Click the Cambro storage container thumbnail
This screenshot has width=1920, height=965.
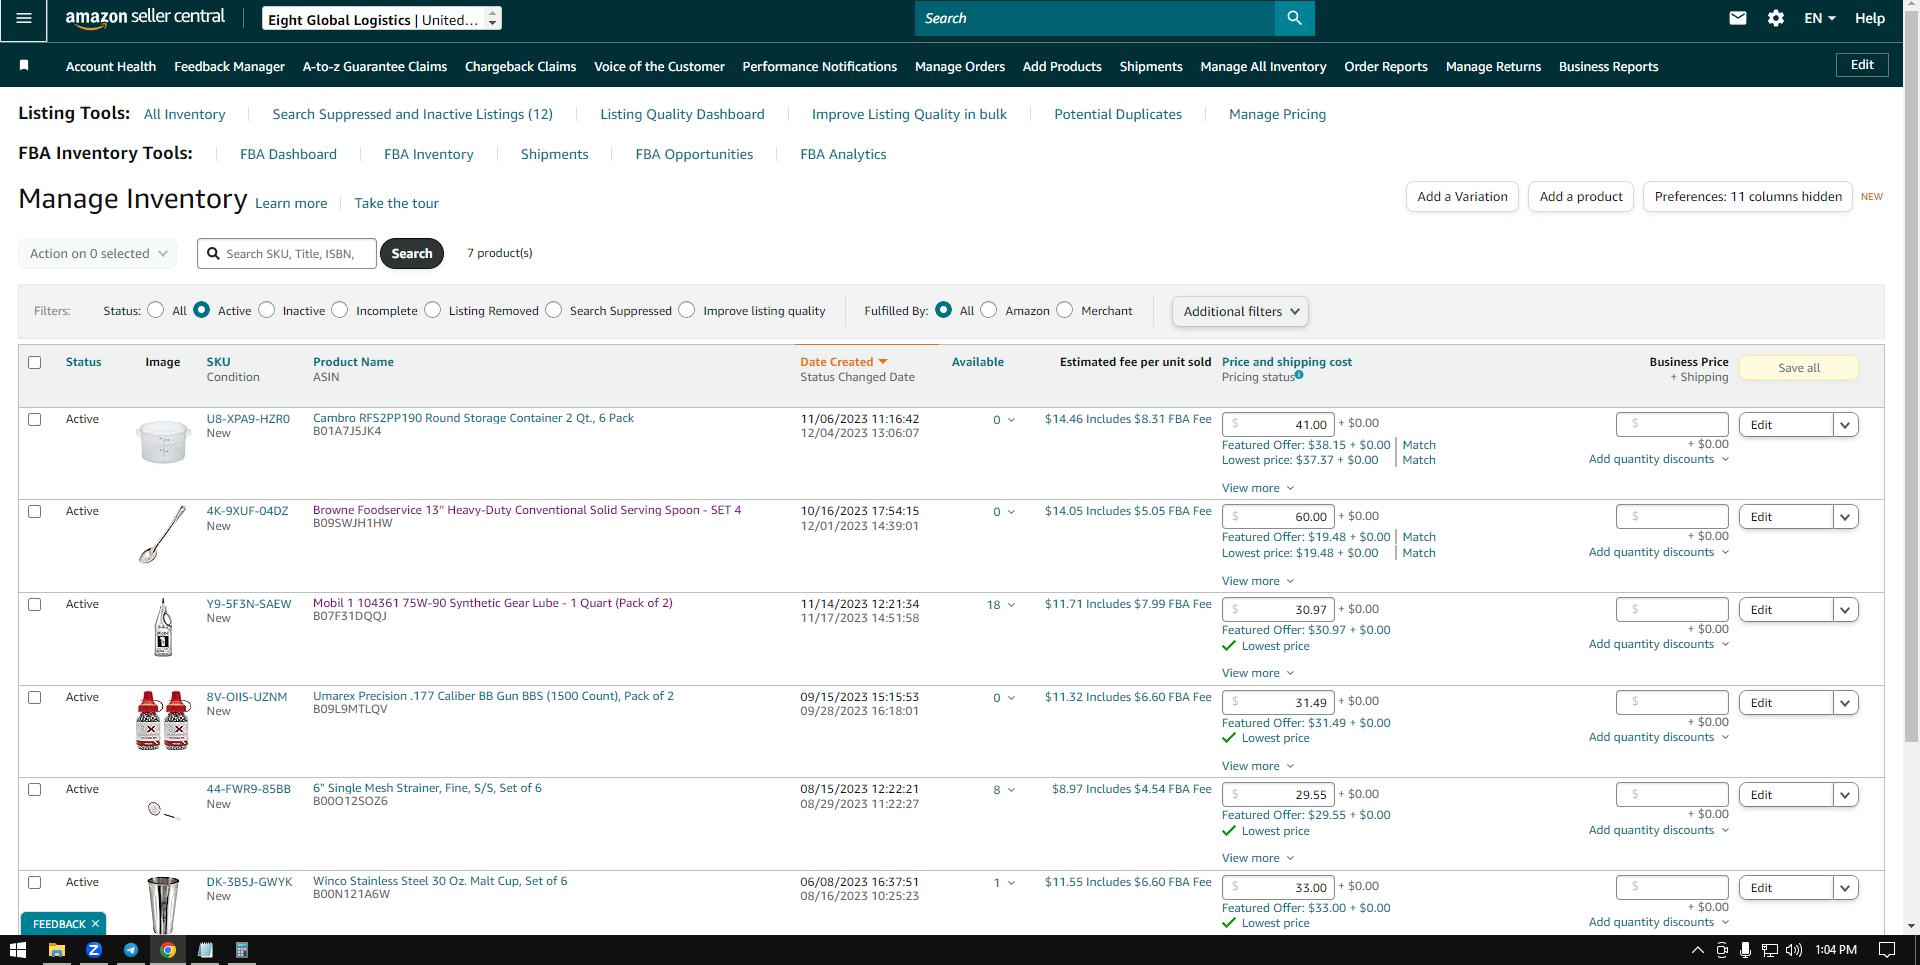(x=163, y=441)
